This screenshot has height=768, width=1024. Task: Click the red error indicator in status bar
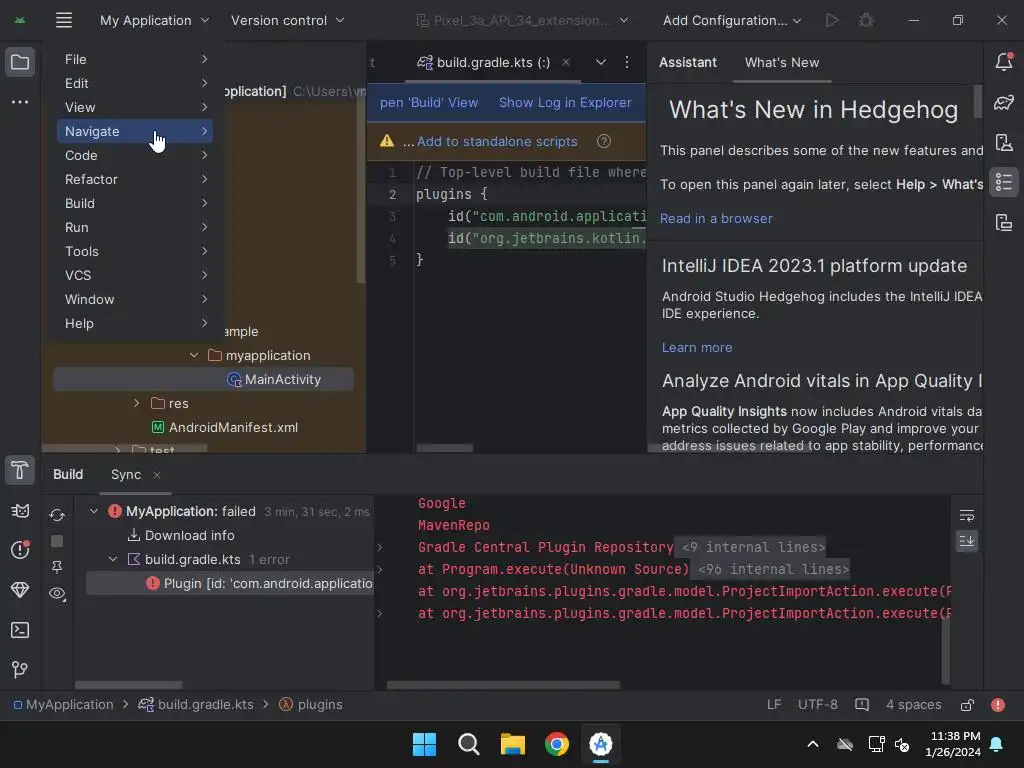tap(998, 705)
